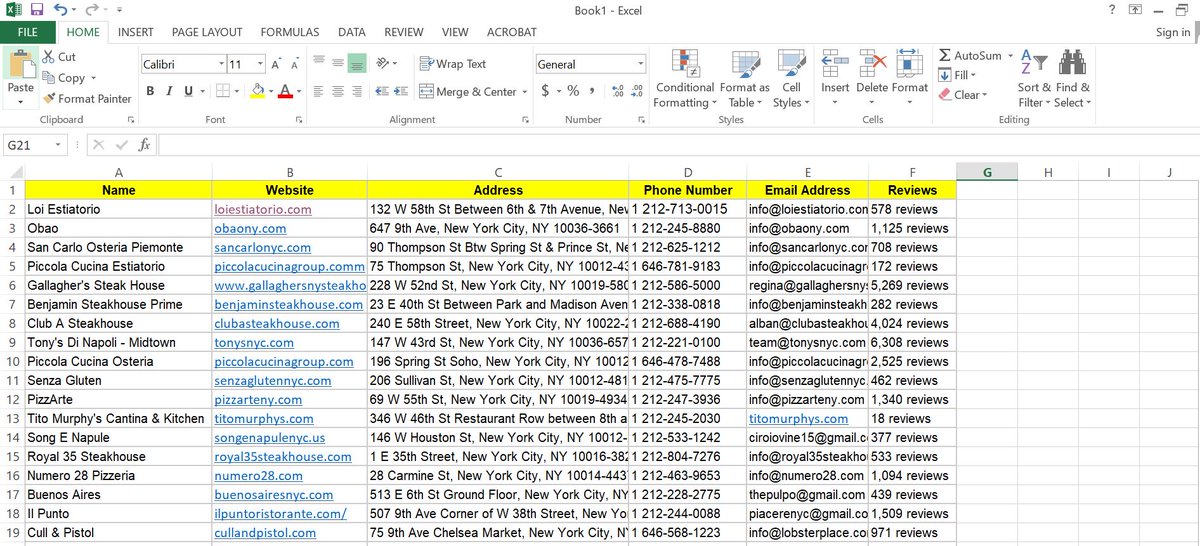1200x546 pixels.
Task: Click Sign in
Action: pos(1173,32)
